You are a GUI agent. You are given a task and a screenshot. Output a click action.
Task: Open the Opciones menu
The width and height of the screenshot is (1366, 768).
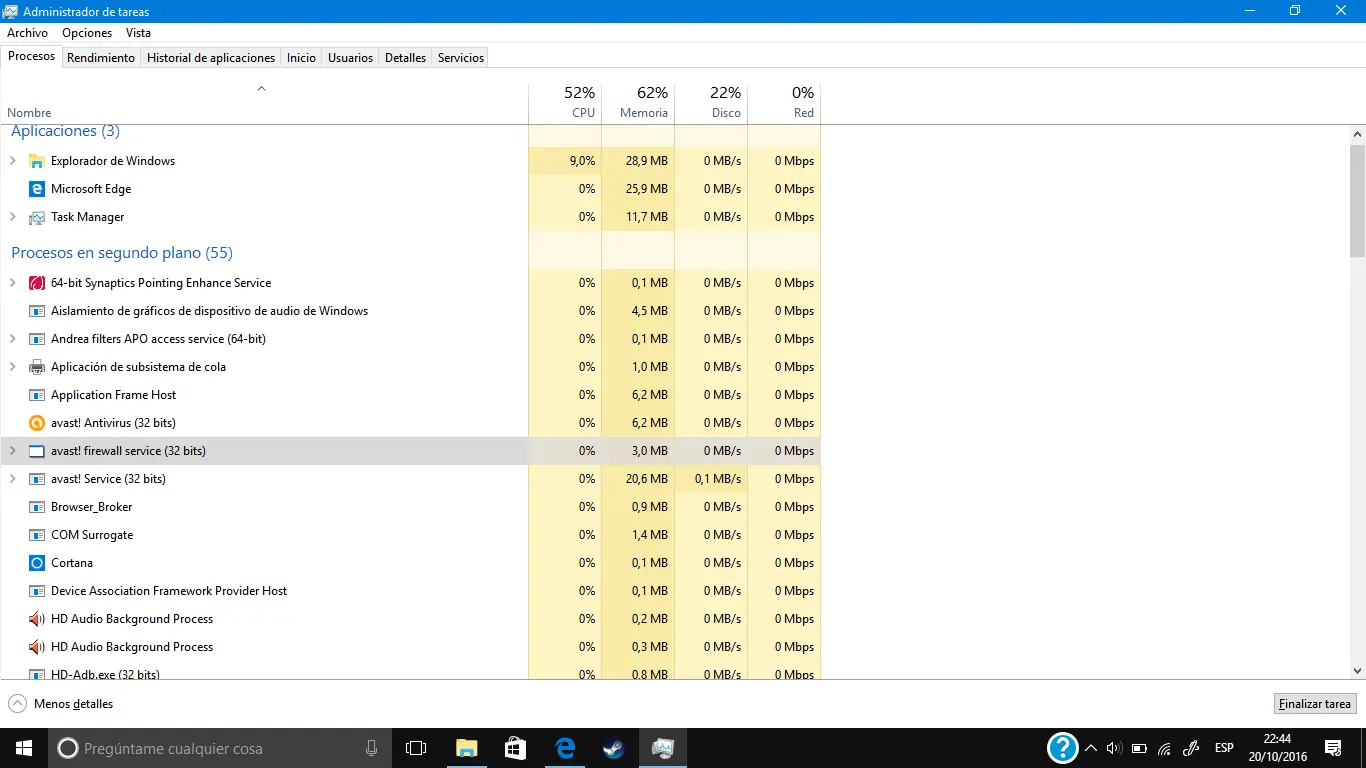pyautogui.click(x=87, y=33)
